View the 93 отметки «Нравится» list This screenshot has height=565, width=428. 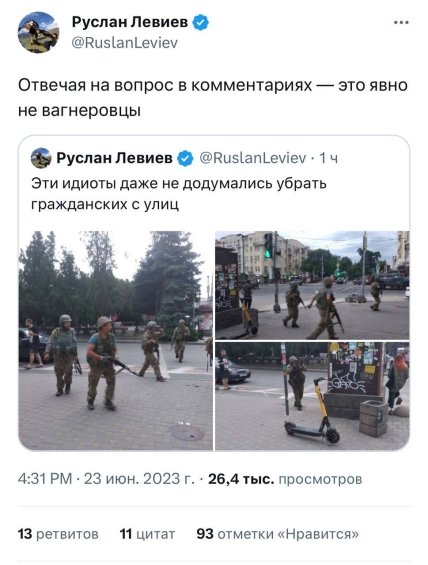[x=278, y=534]
